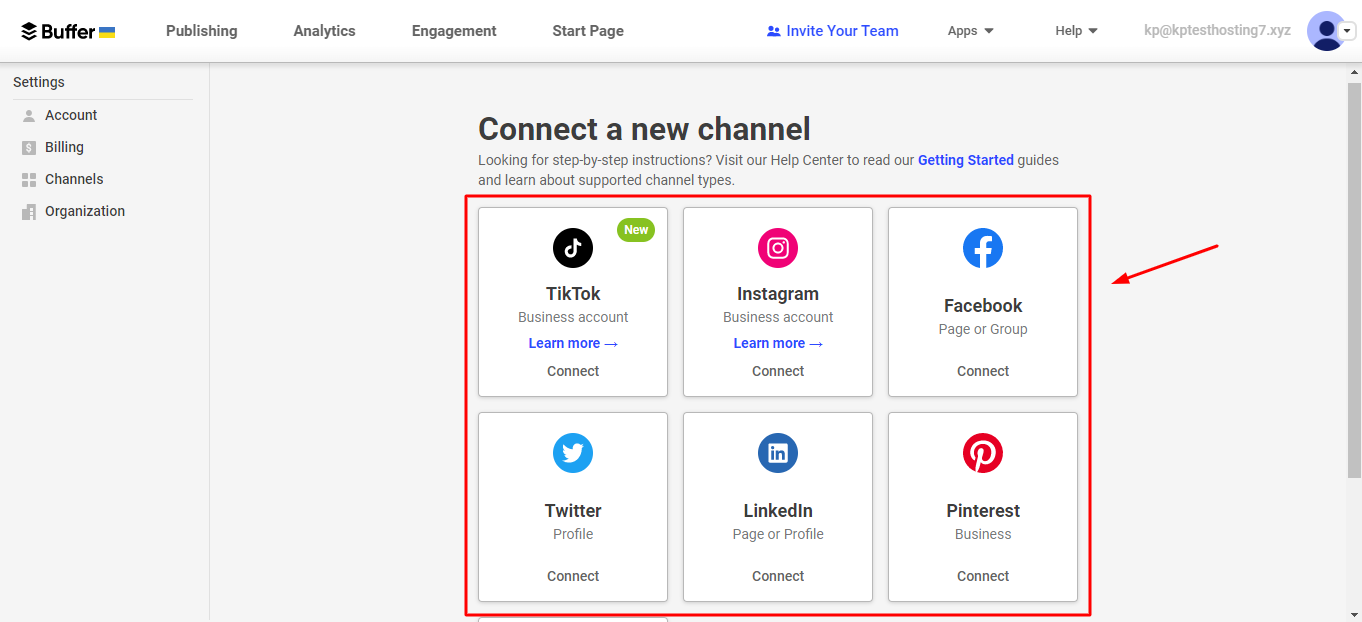1362x622 pixels.
Task: Click the LinkedIn logo icon
Action: point(778,453)
